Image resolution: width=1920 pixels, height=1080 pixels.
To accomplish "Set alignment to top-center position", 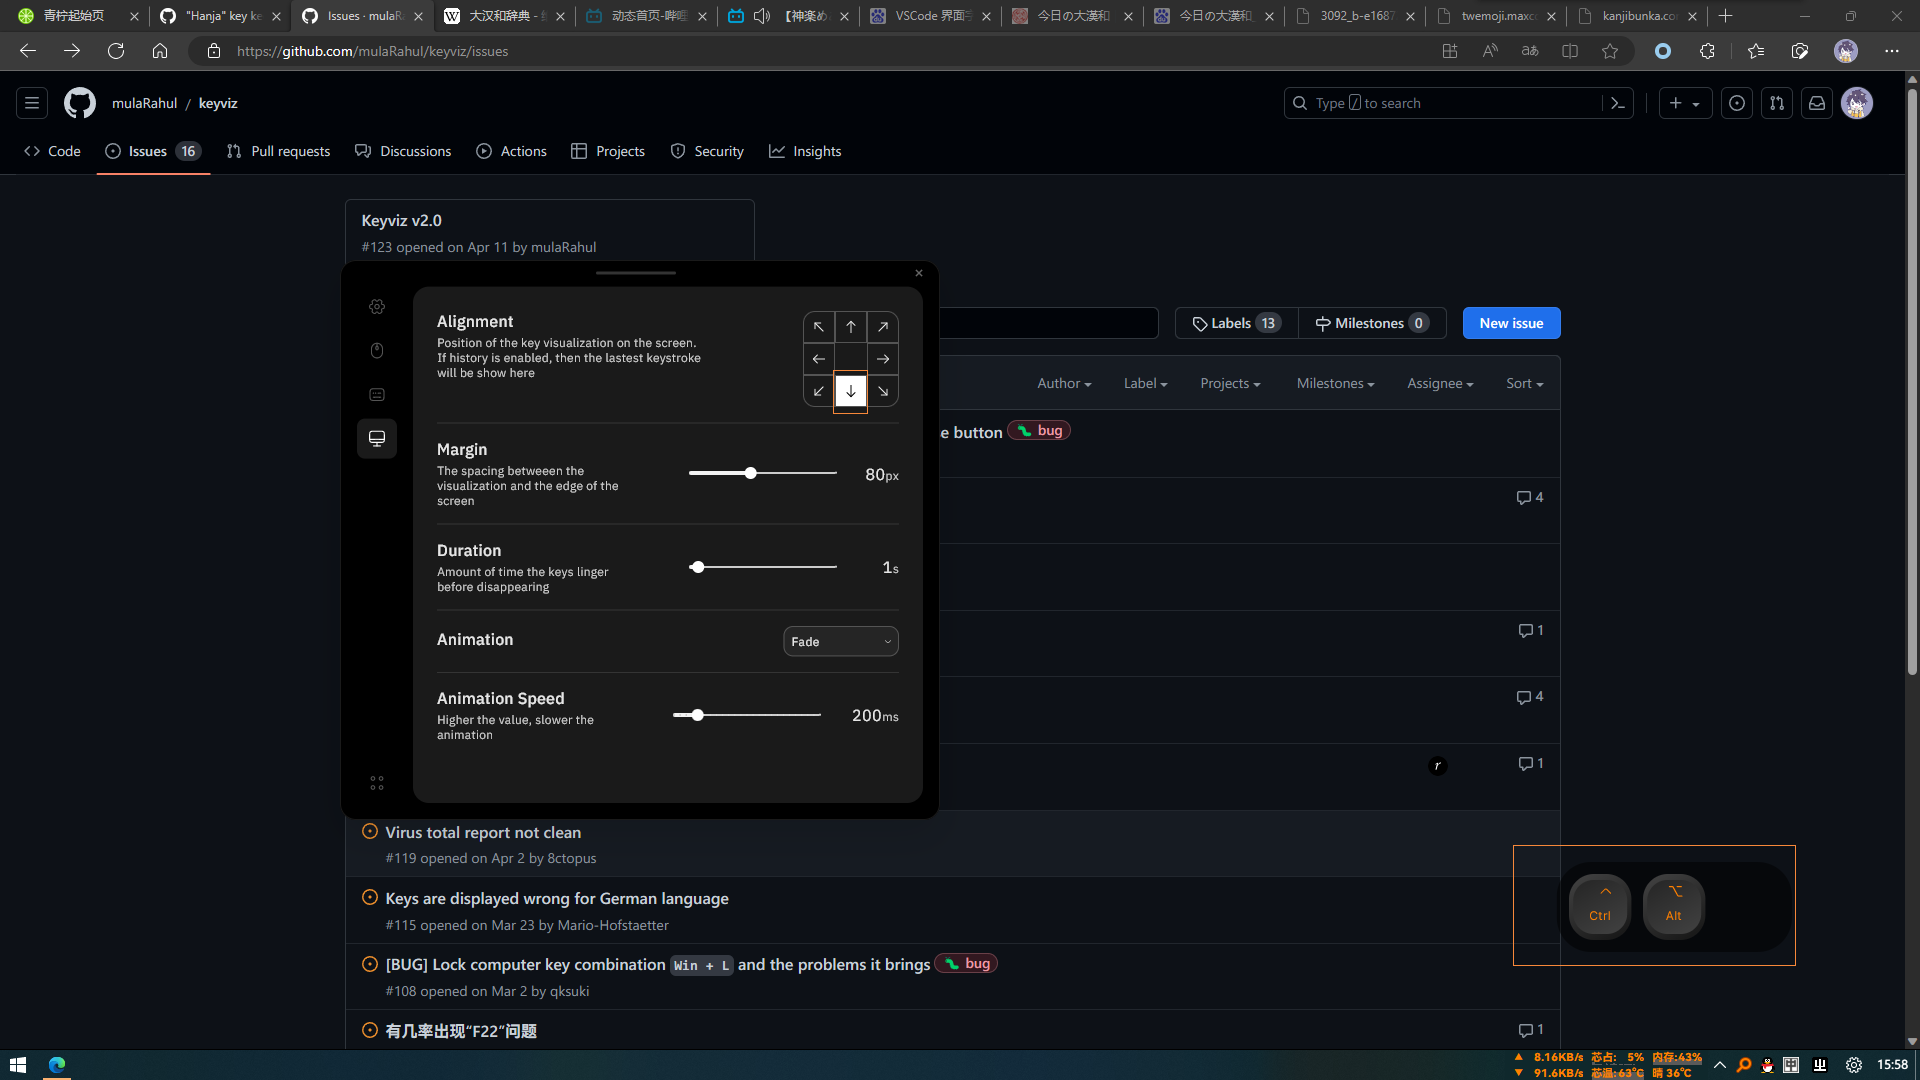I will click(x=851, y=326).
